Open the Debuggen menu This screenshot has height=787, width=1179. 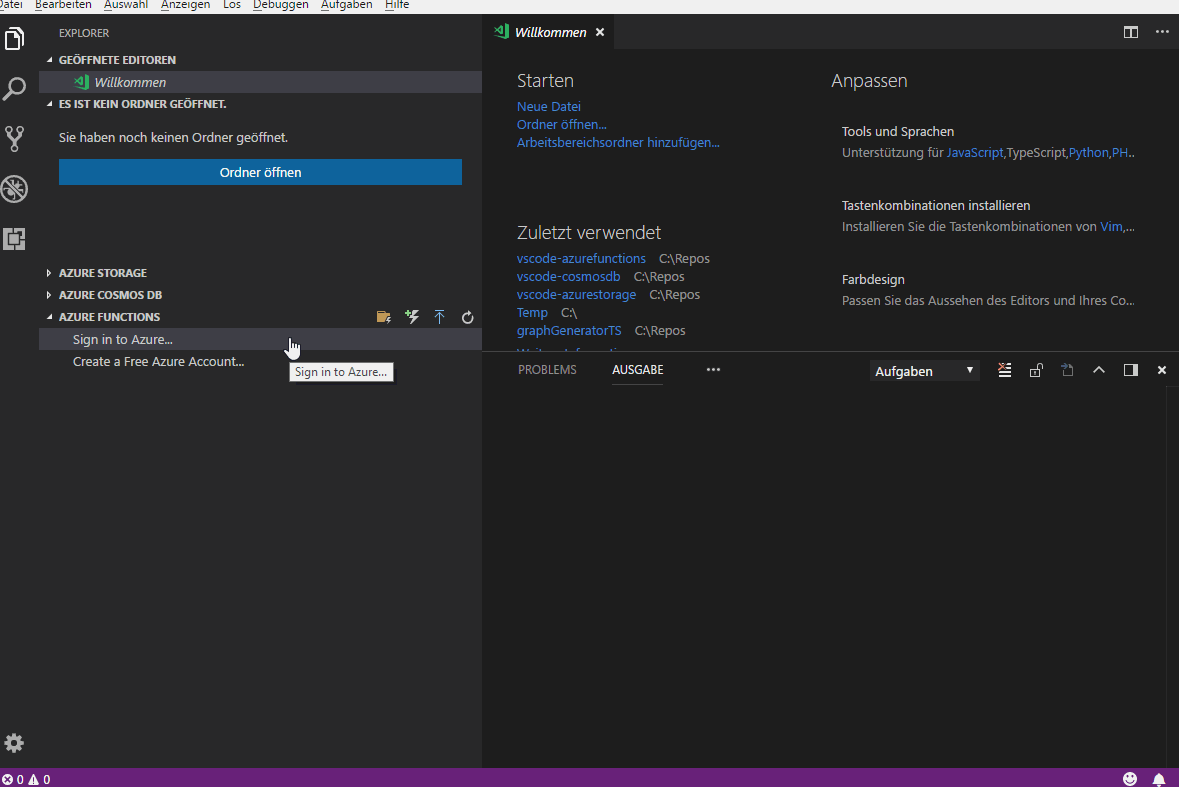(x=280, y=5)
